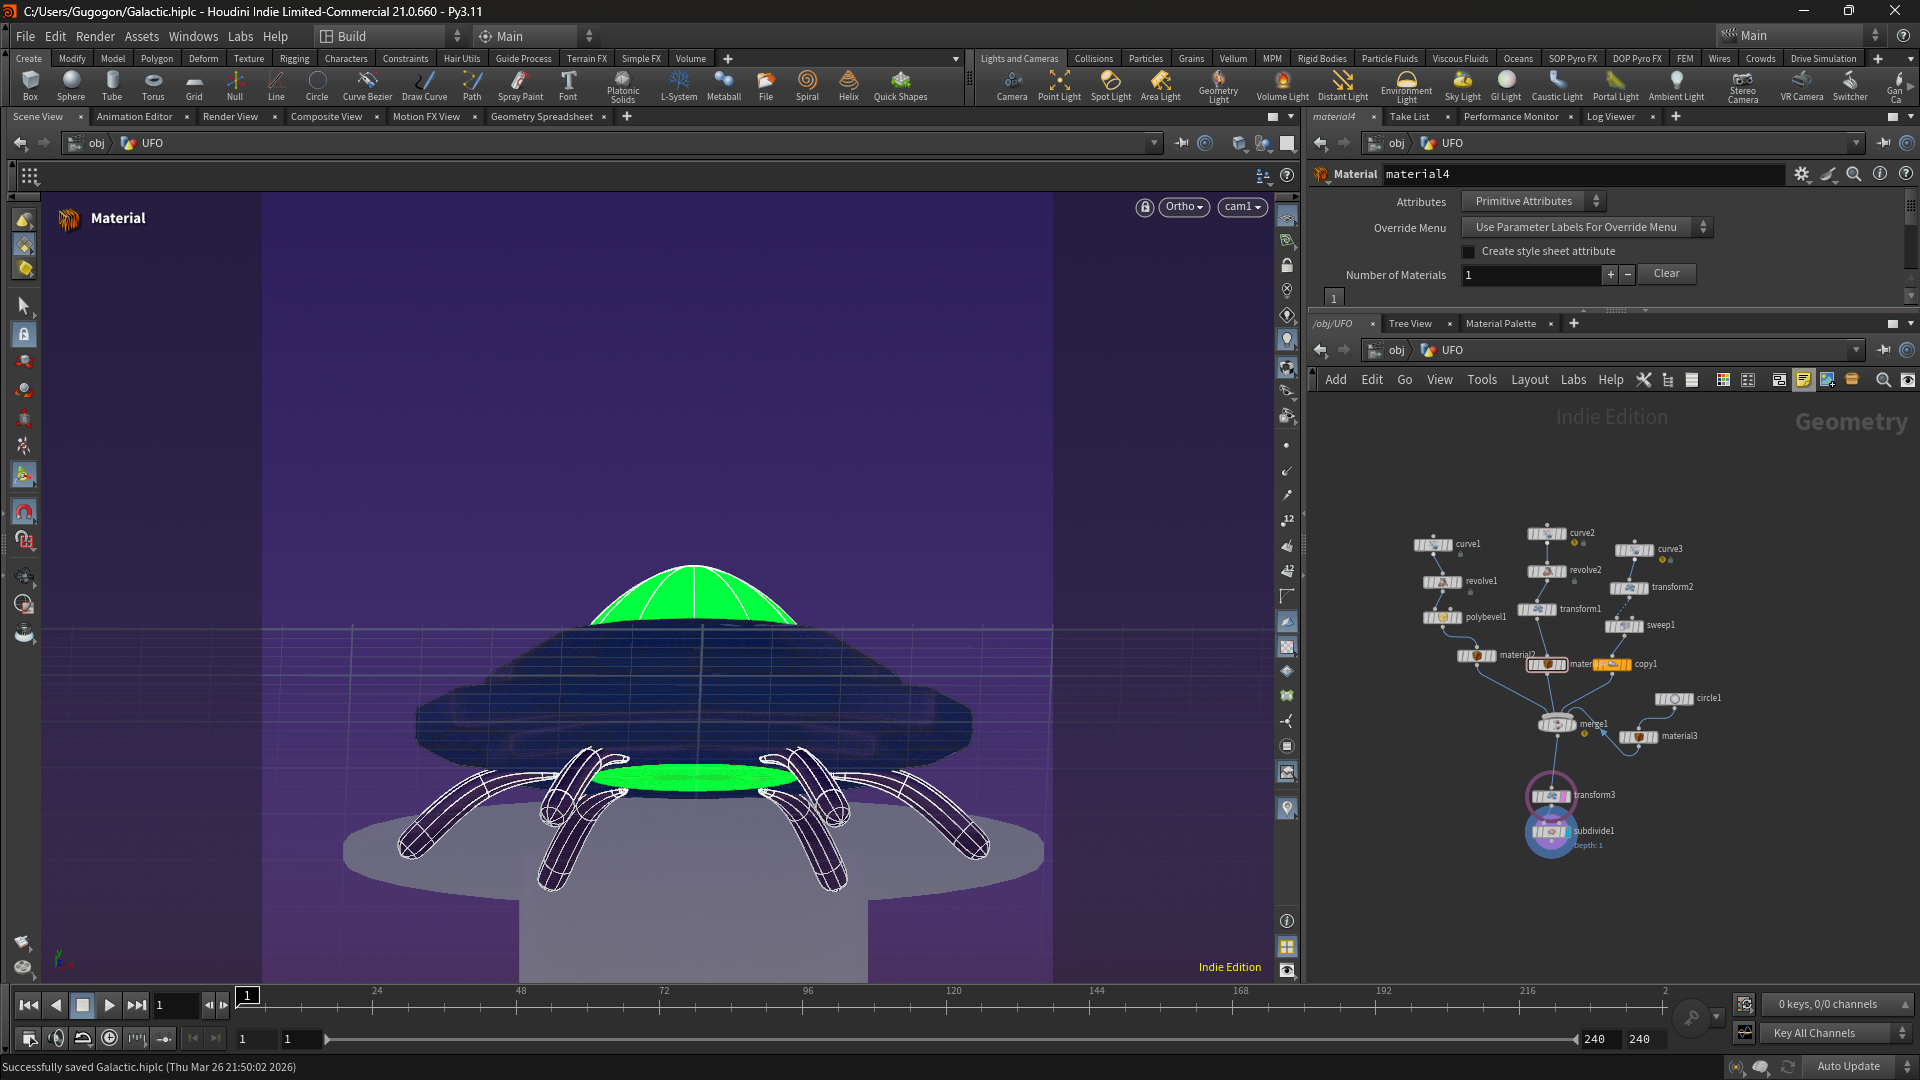
Task: Create a Distant Light
Action: click(1343, 85)
